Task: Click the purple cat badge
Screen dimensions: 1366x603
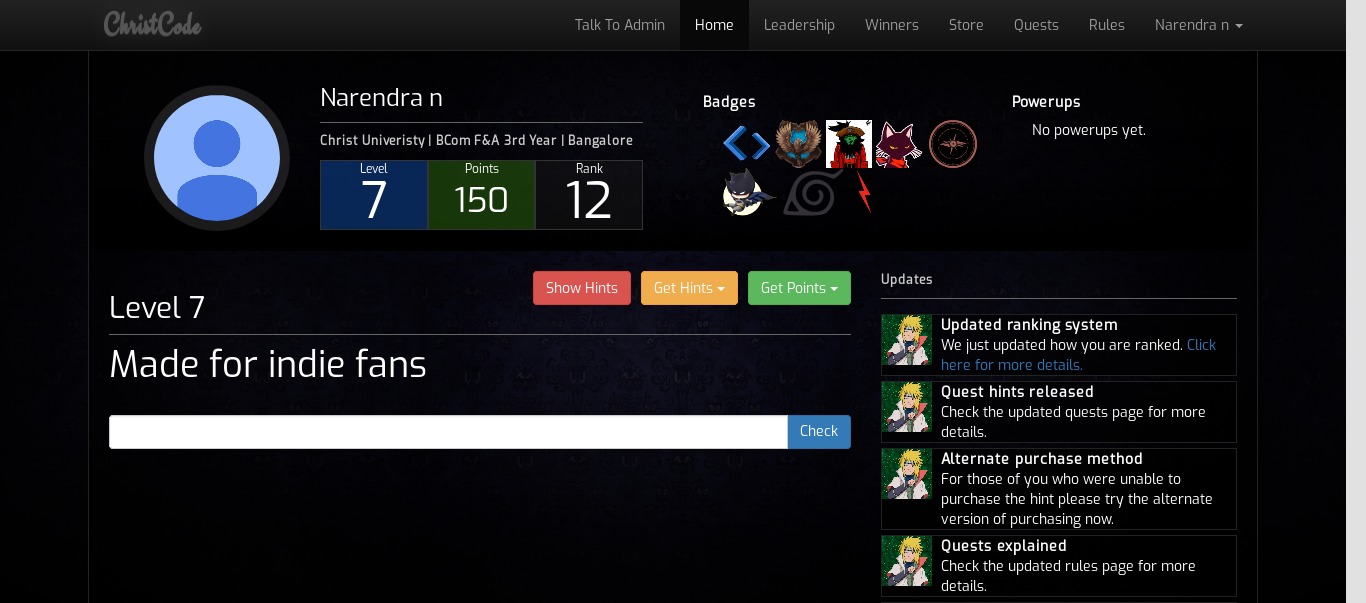Action: [899, 145]
